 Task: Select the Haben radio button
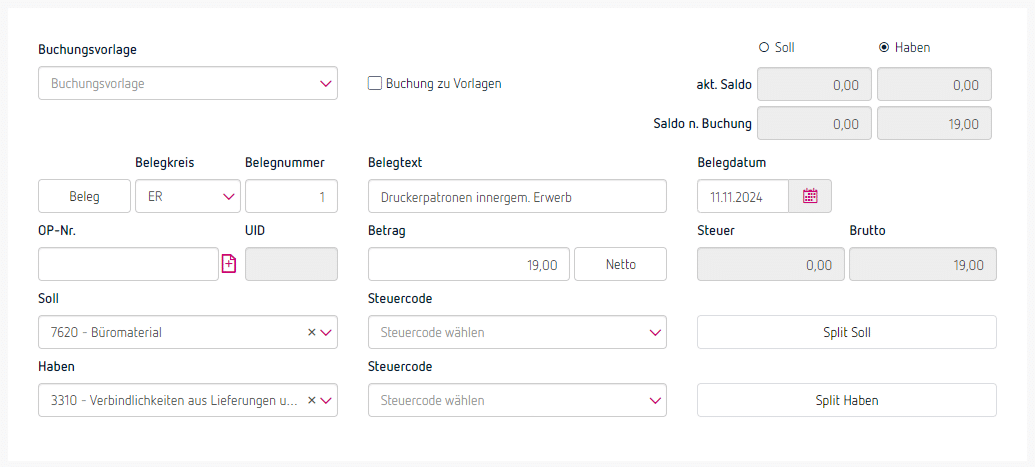(x=884, y=47)
